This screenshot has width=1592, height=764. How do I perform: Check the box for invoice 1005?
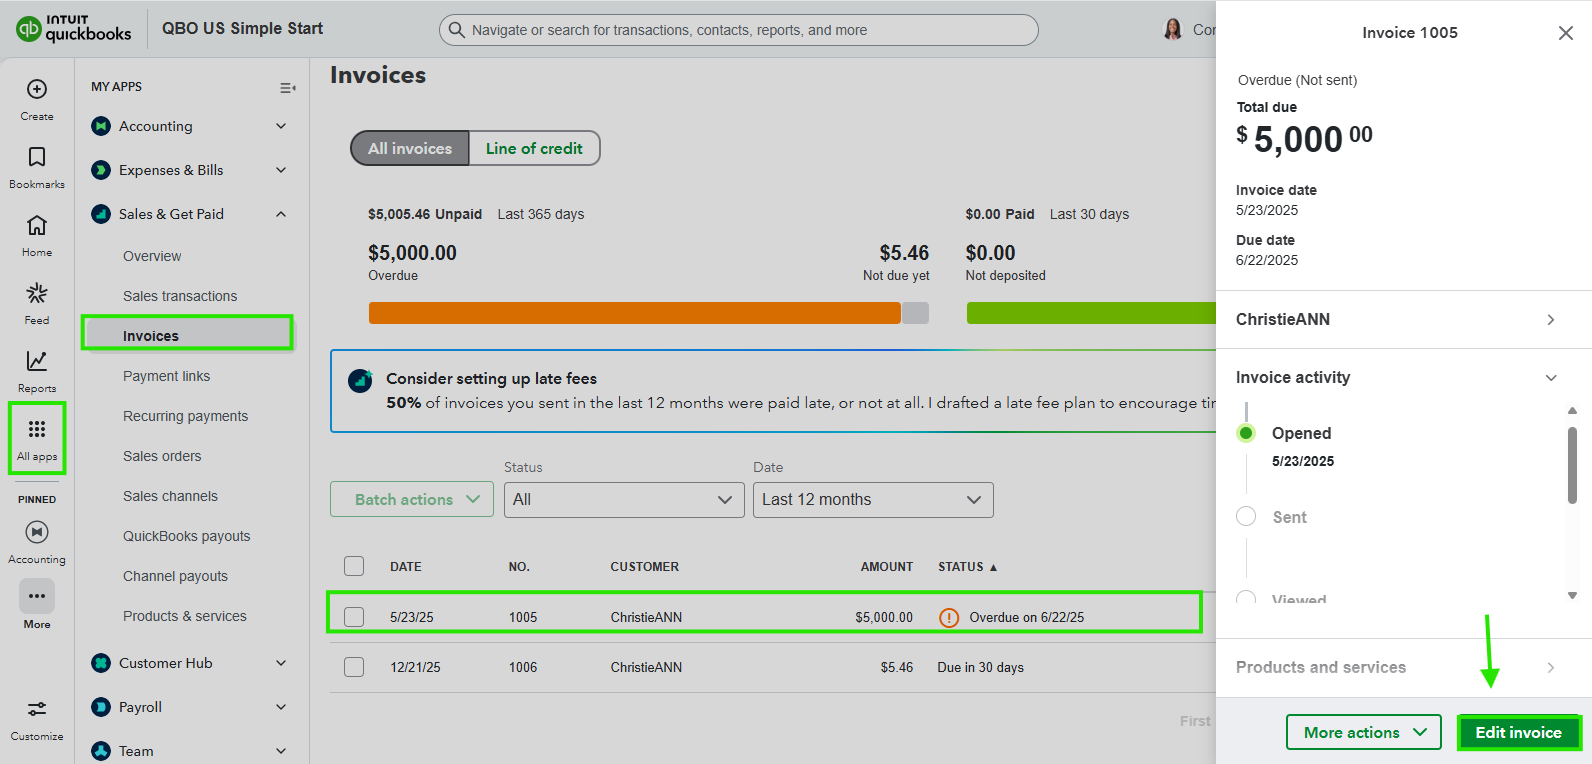coord(354,617)
